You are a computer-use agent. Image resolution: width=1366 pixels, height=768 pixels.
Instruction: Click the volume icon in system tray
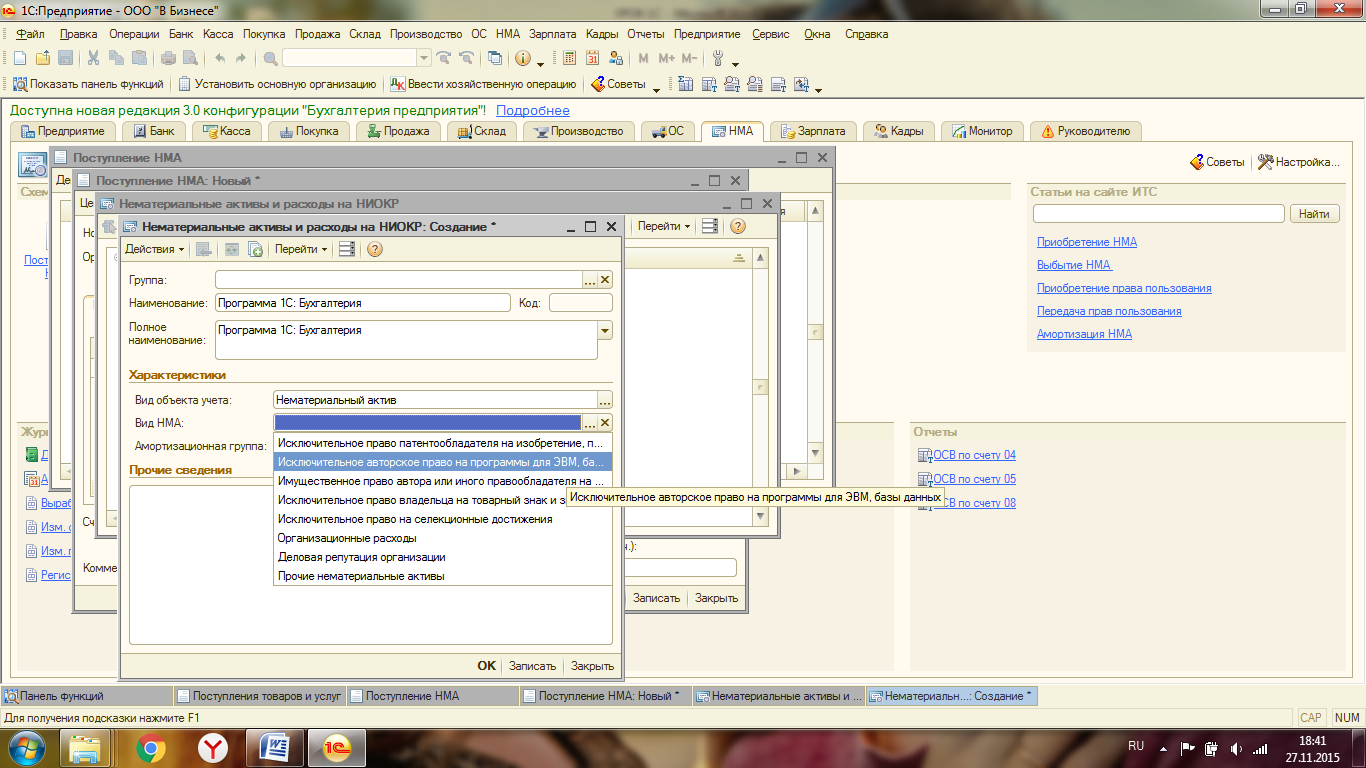point(1236,747)
